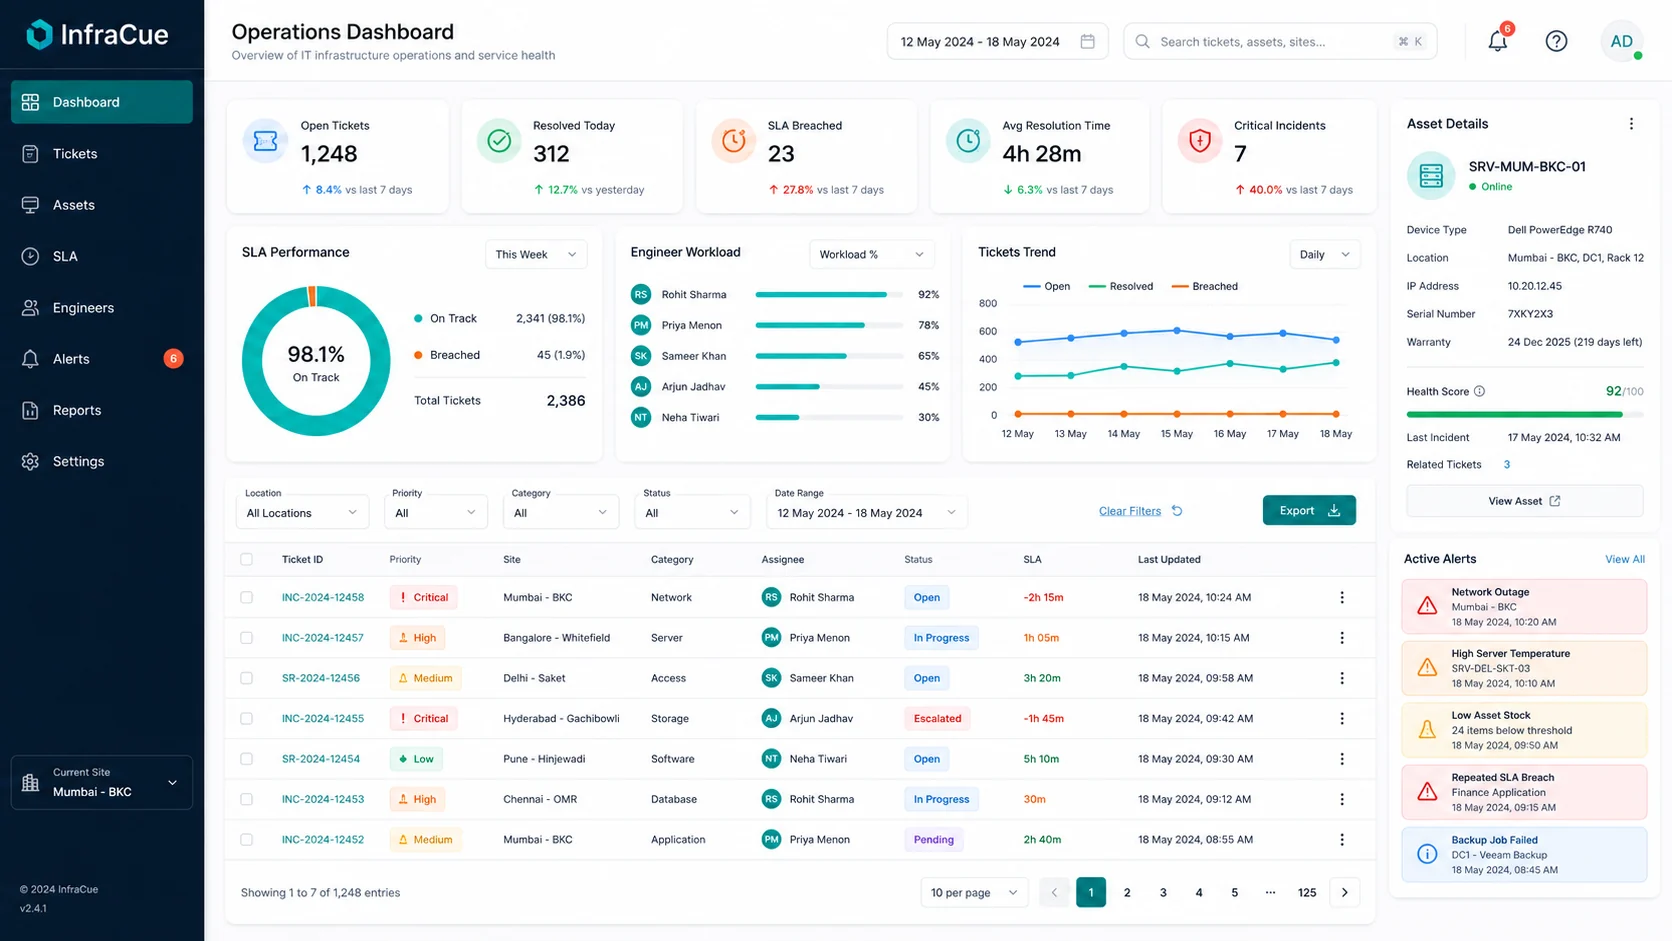Go to page 125
Image resolution: width=1672 pixels, height=941 pixels.
point(1307,892)
